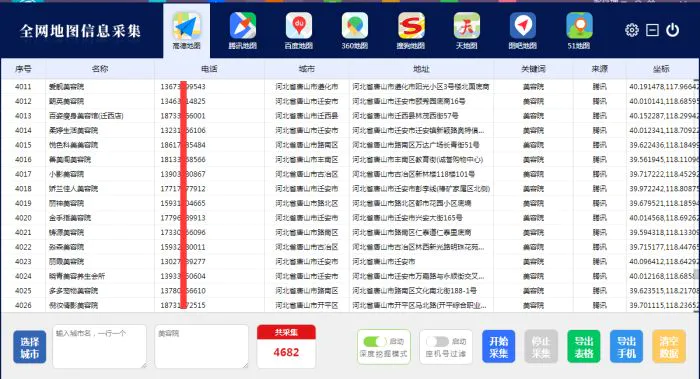Switch to 腾讯地图 map source
This screenshot has width=700, height=379.
242,26
